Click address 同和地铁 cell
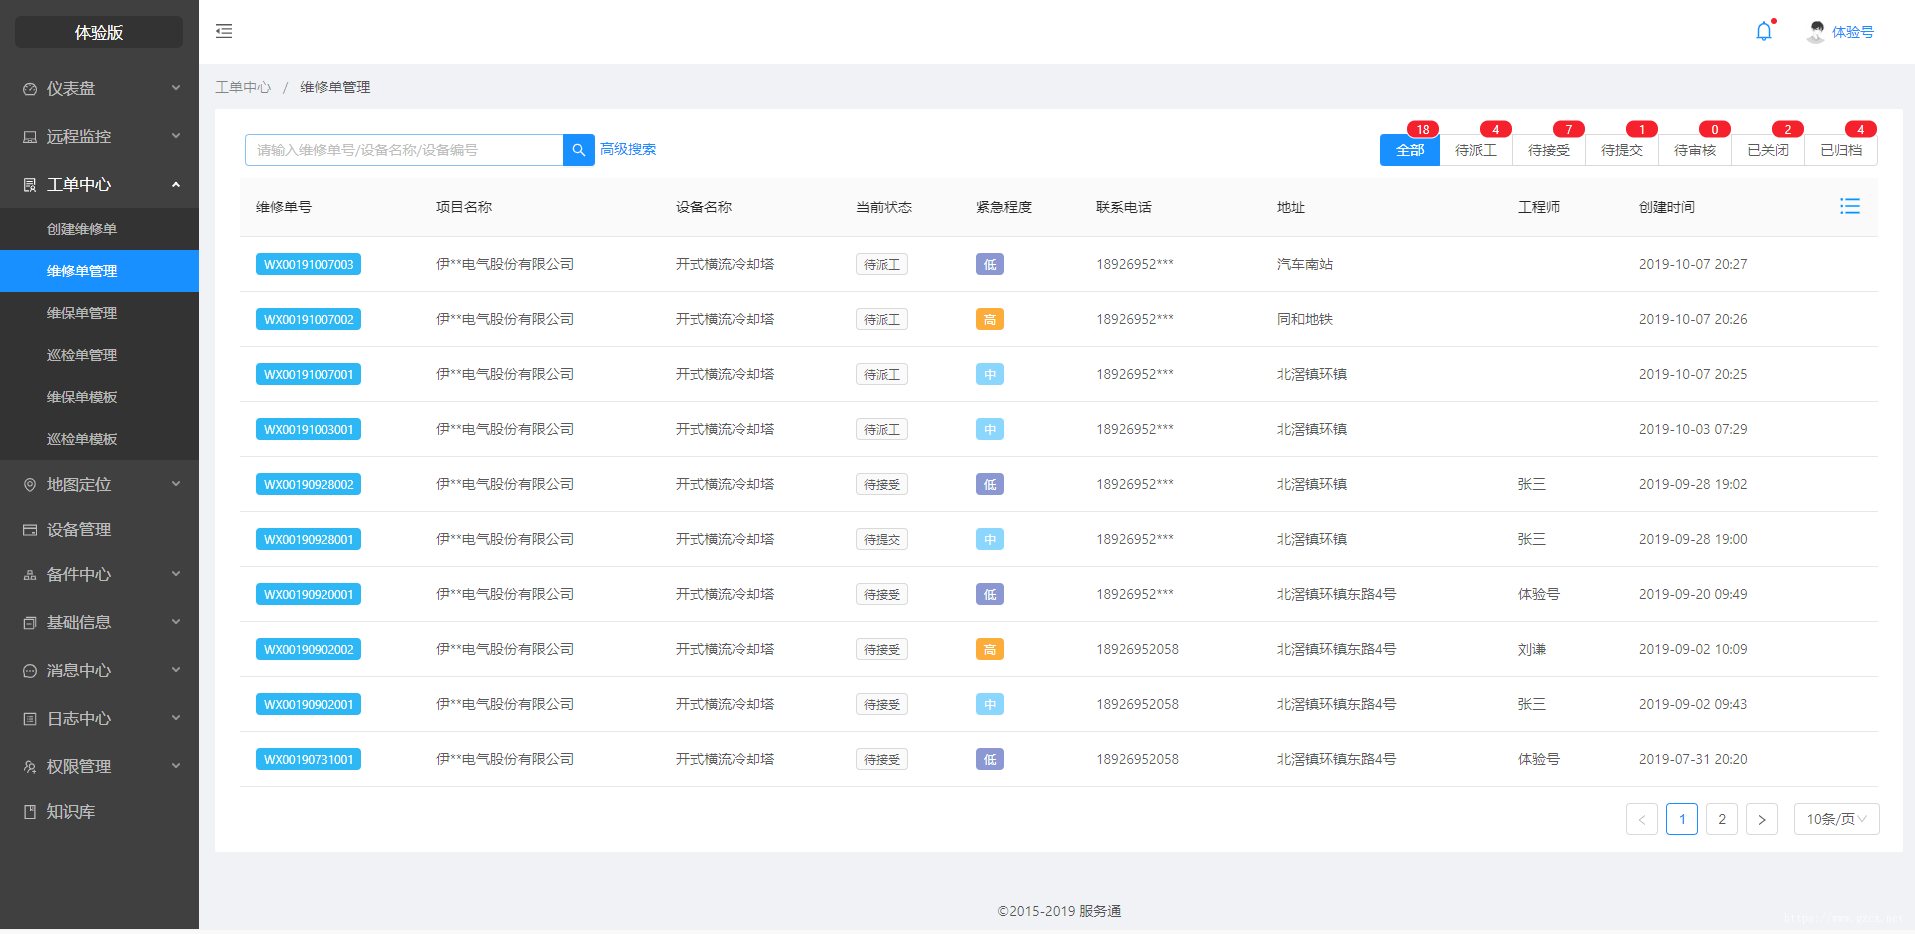Viewport: 1915px width, 934px height. [x=1305, y=319]
